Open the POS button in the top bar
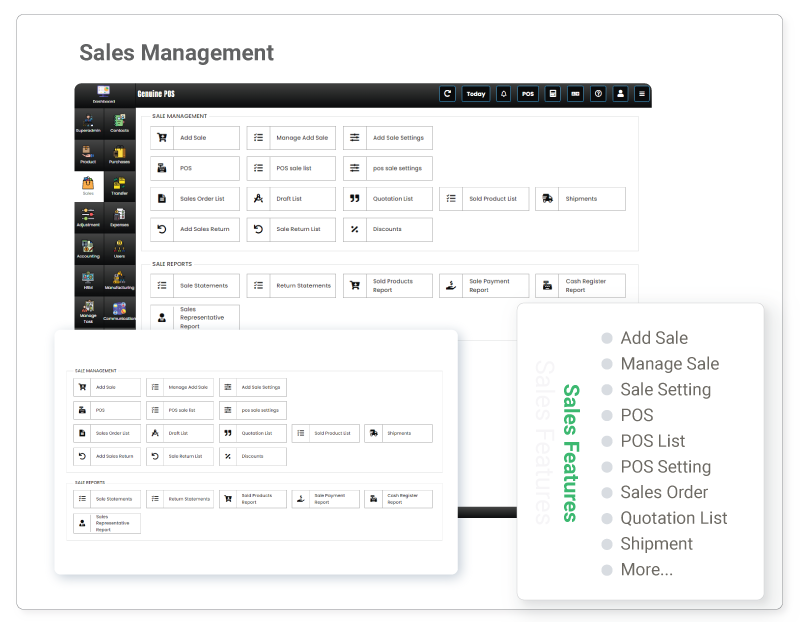The height and width of the screenshot is (622, 800). (x=526, y=95)
